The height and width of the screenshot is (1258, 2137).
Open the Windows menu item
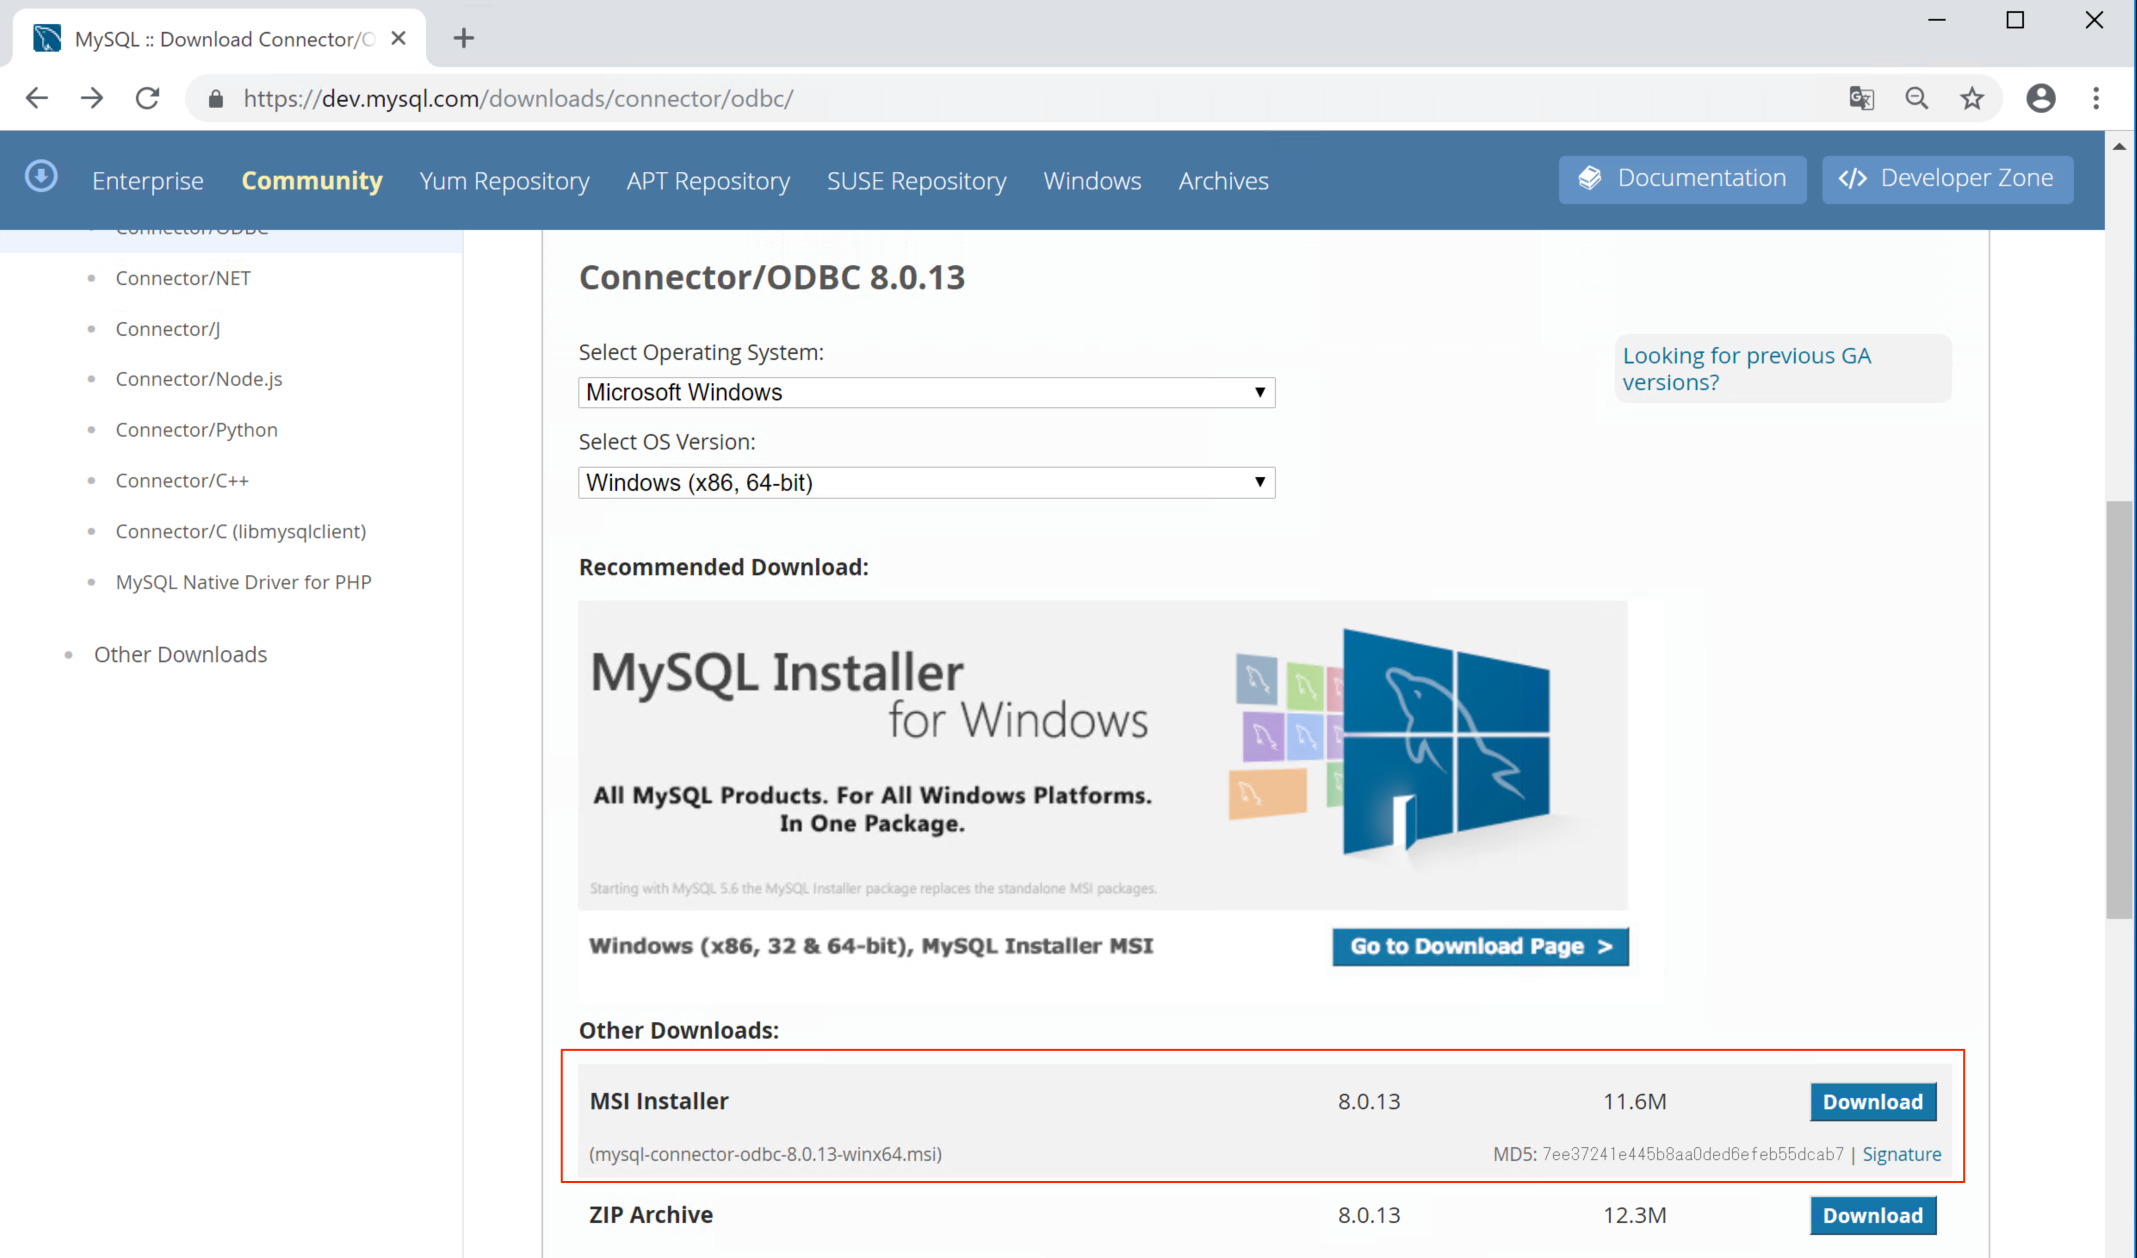coord(1092,180)
